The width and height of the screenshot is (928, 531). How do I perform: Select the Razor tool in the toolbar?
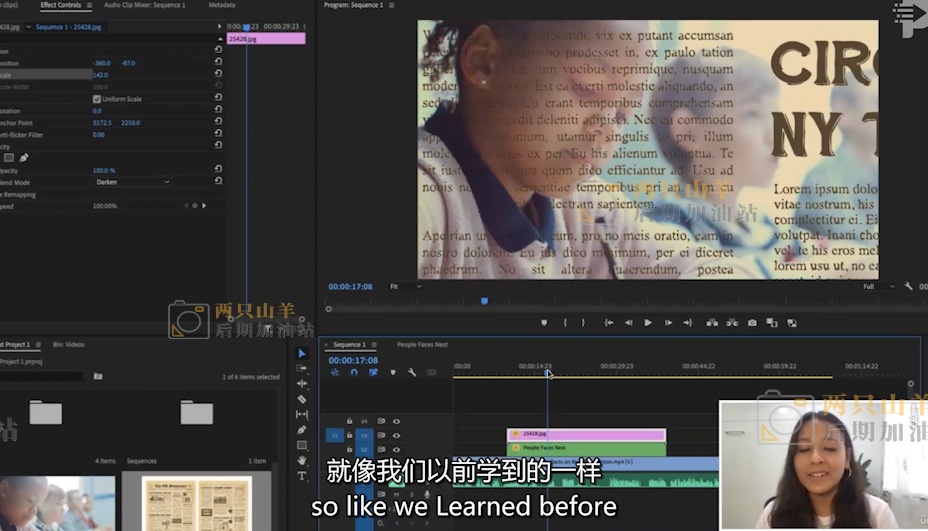tap(302, 399)
